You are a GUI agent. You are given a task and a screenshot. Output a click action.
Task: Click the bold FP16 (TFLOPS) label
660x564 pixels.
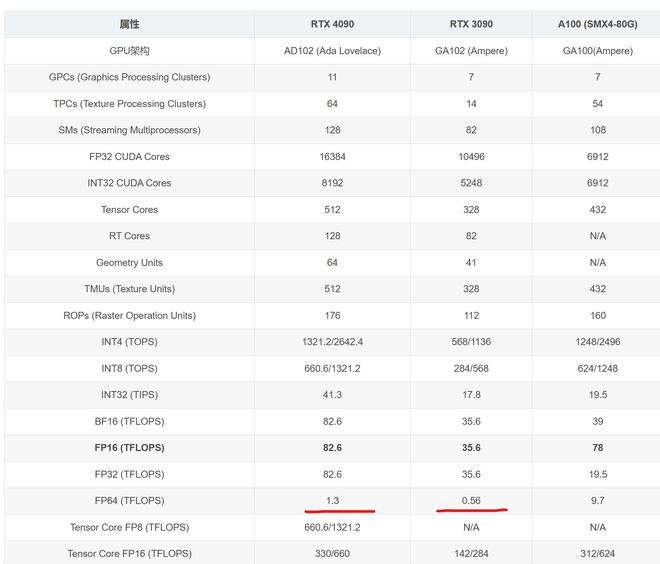129,448
